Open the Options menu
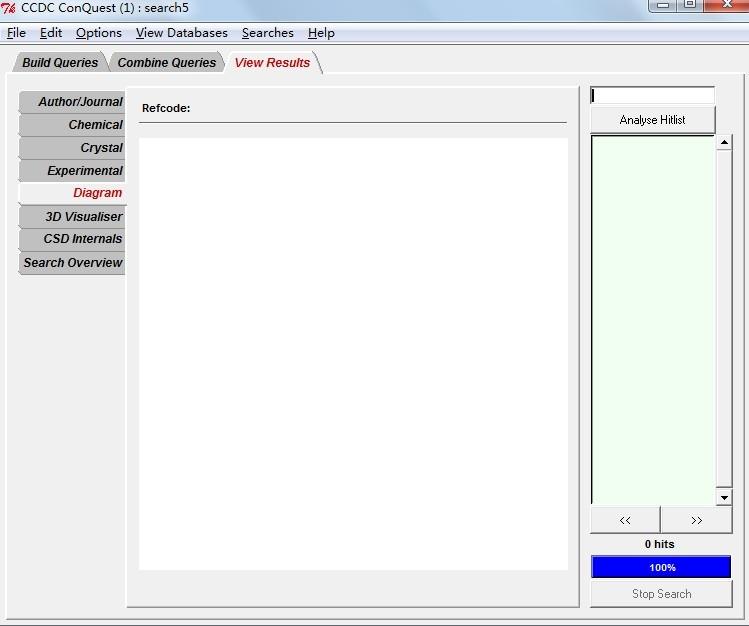Viewport: 749px width, 626px height. (x=99, y=33)
